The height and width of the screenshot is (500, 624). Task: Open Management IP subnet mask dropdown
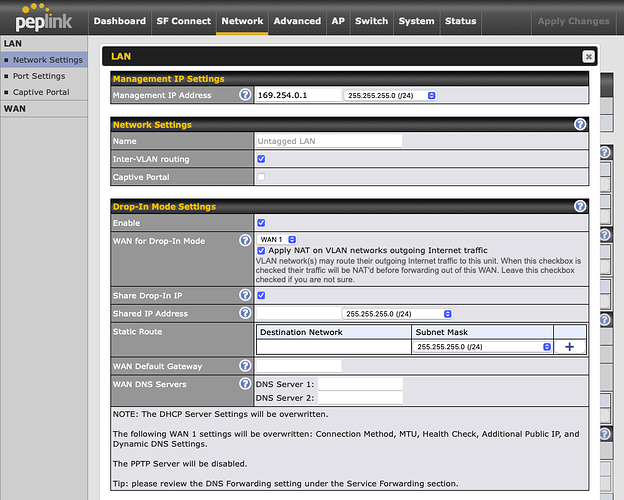point(390,96)
